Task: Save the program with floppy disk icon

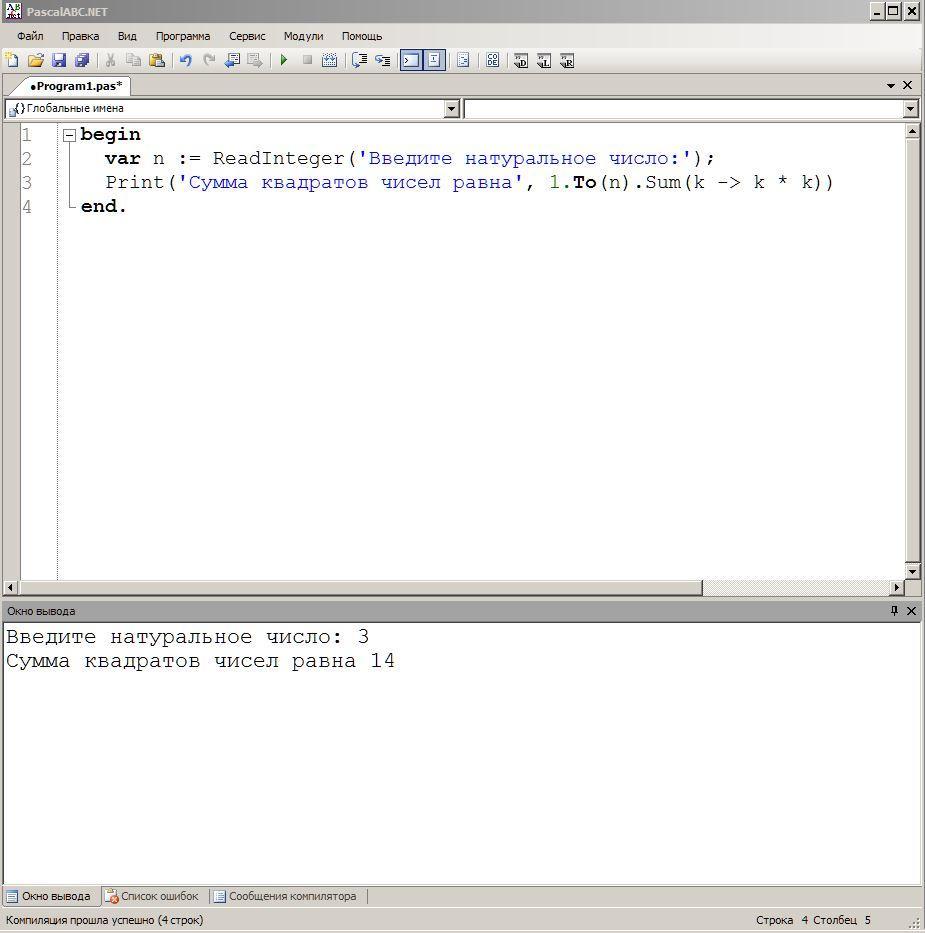Action: [58, 60]
